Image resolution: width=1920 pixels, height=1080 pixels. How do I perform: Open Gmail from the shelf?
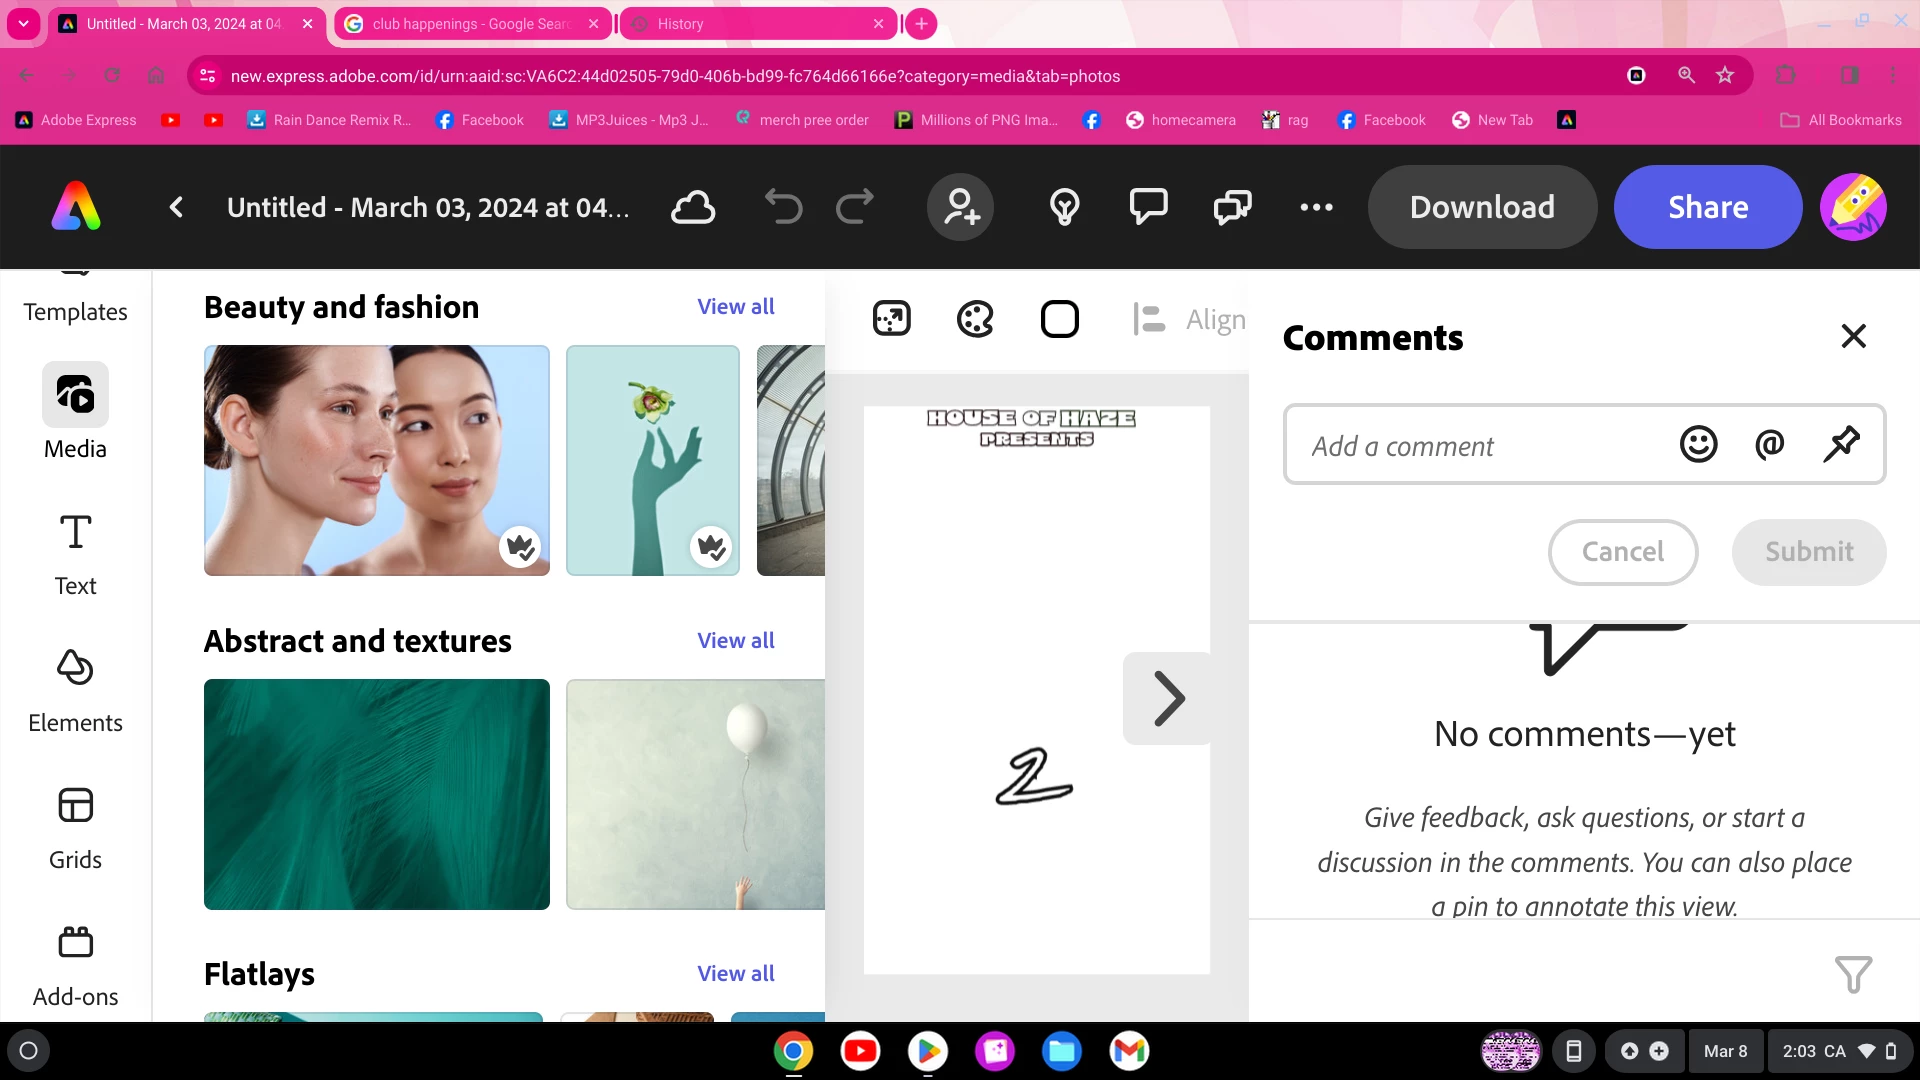point(1129,1051)
